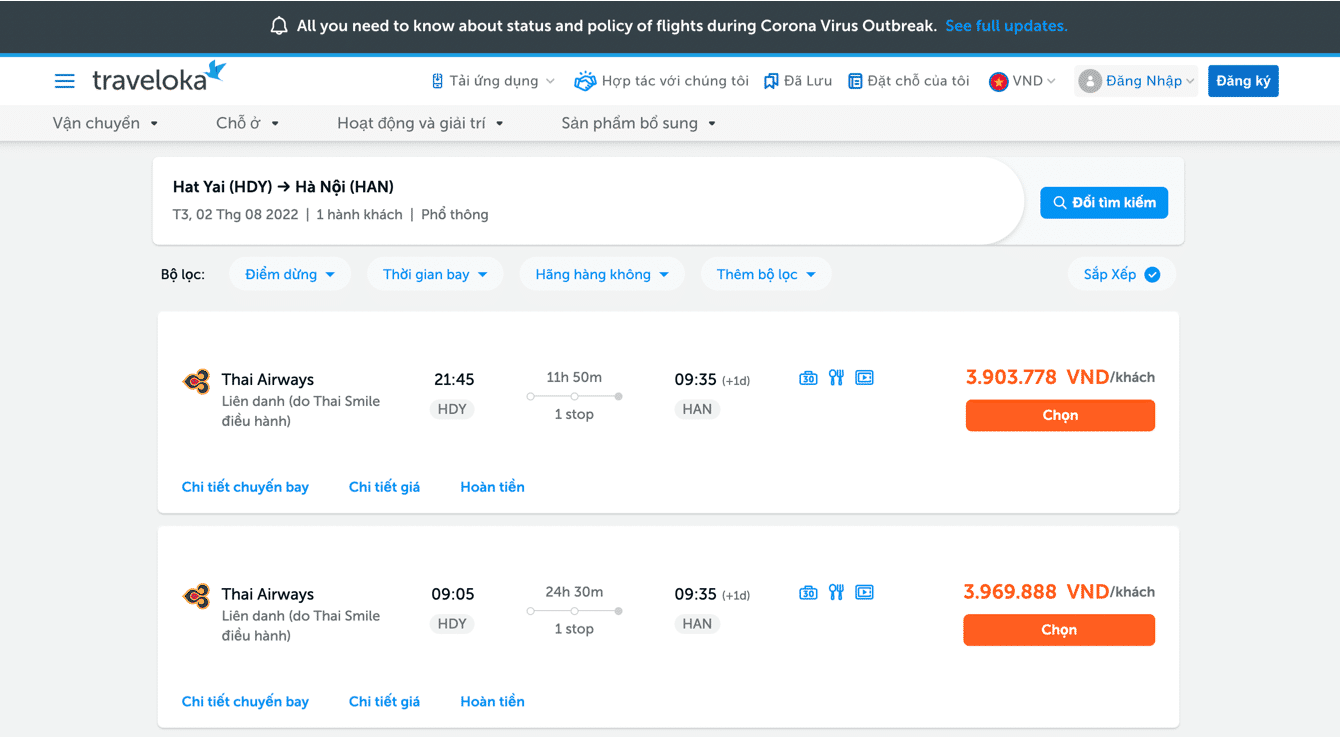Click baggage 30 icon on 3.969.888 VND flight
Viewport: 1340px width, 737px height.
pos(808,593)
